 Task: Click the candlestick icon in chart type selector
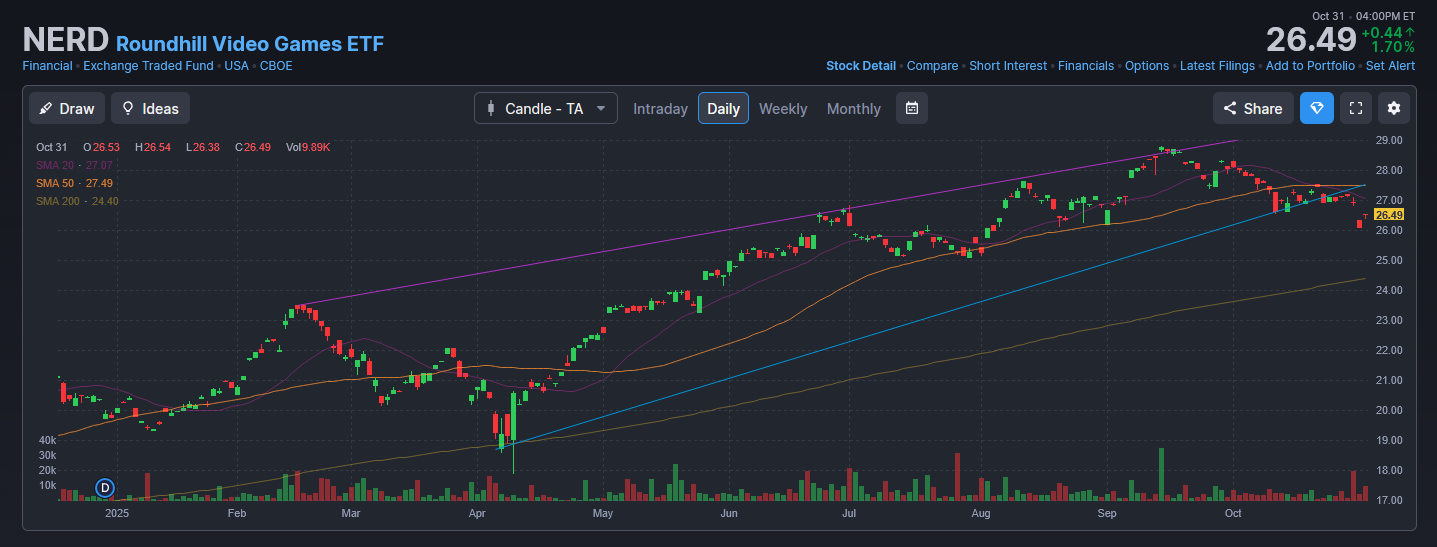point(490,108)
